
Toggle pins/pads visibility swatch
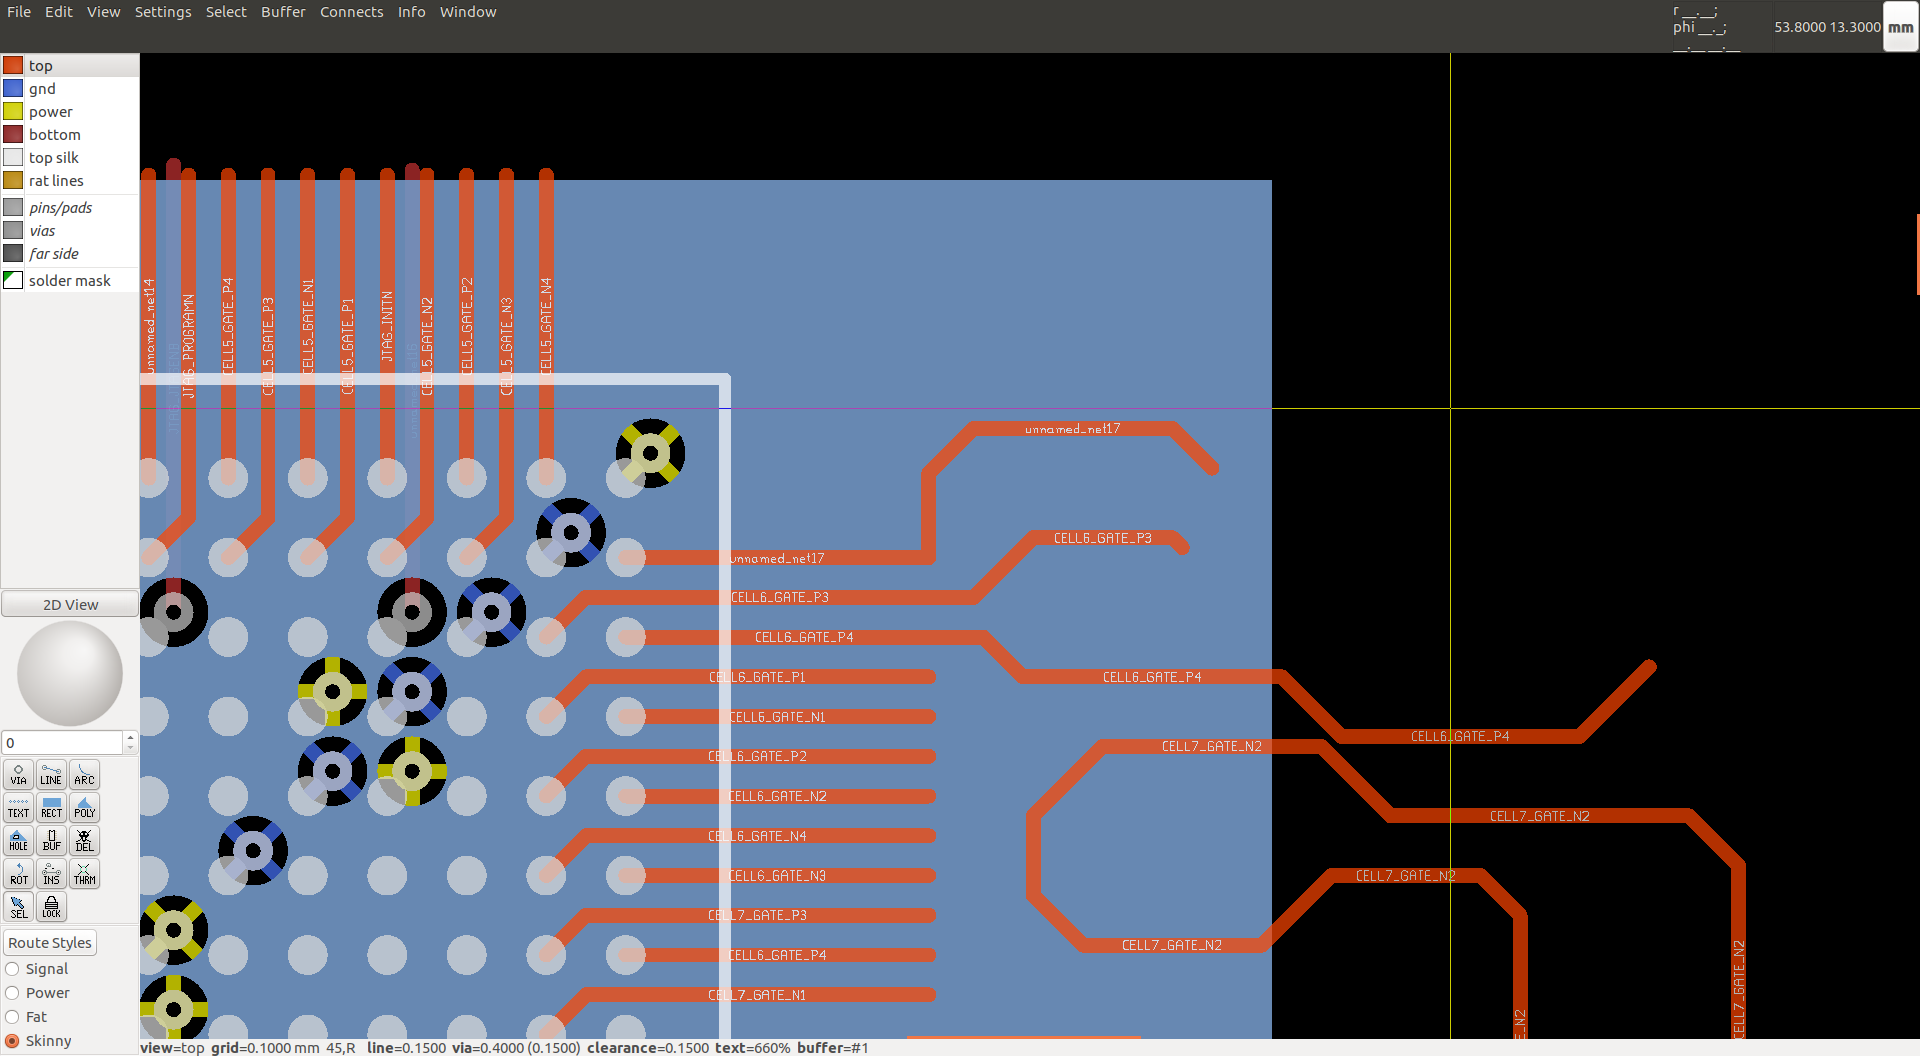(13, 208)
